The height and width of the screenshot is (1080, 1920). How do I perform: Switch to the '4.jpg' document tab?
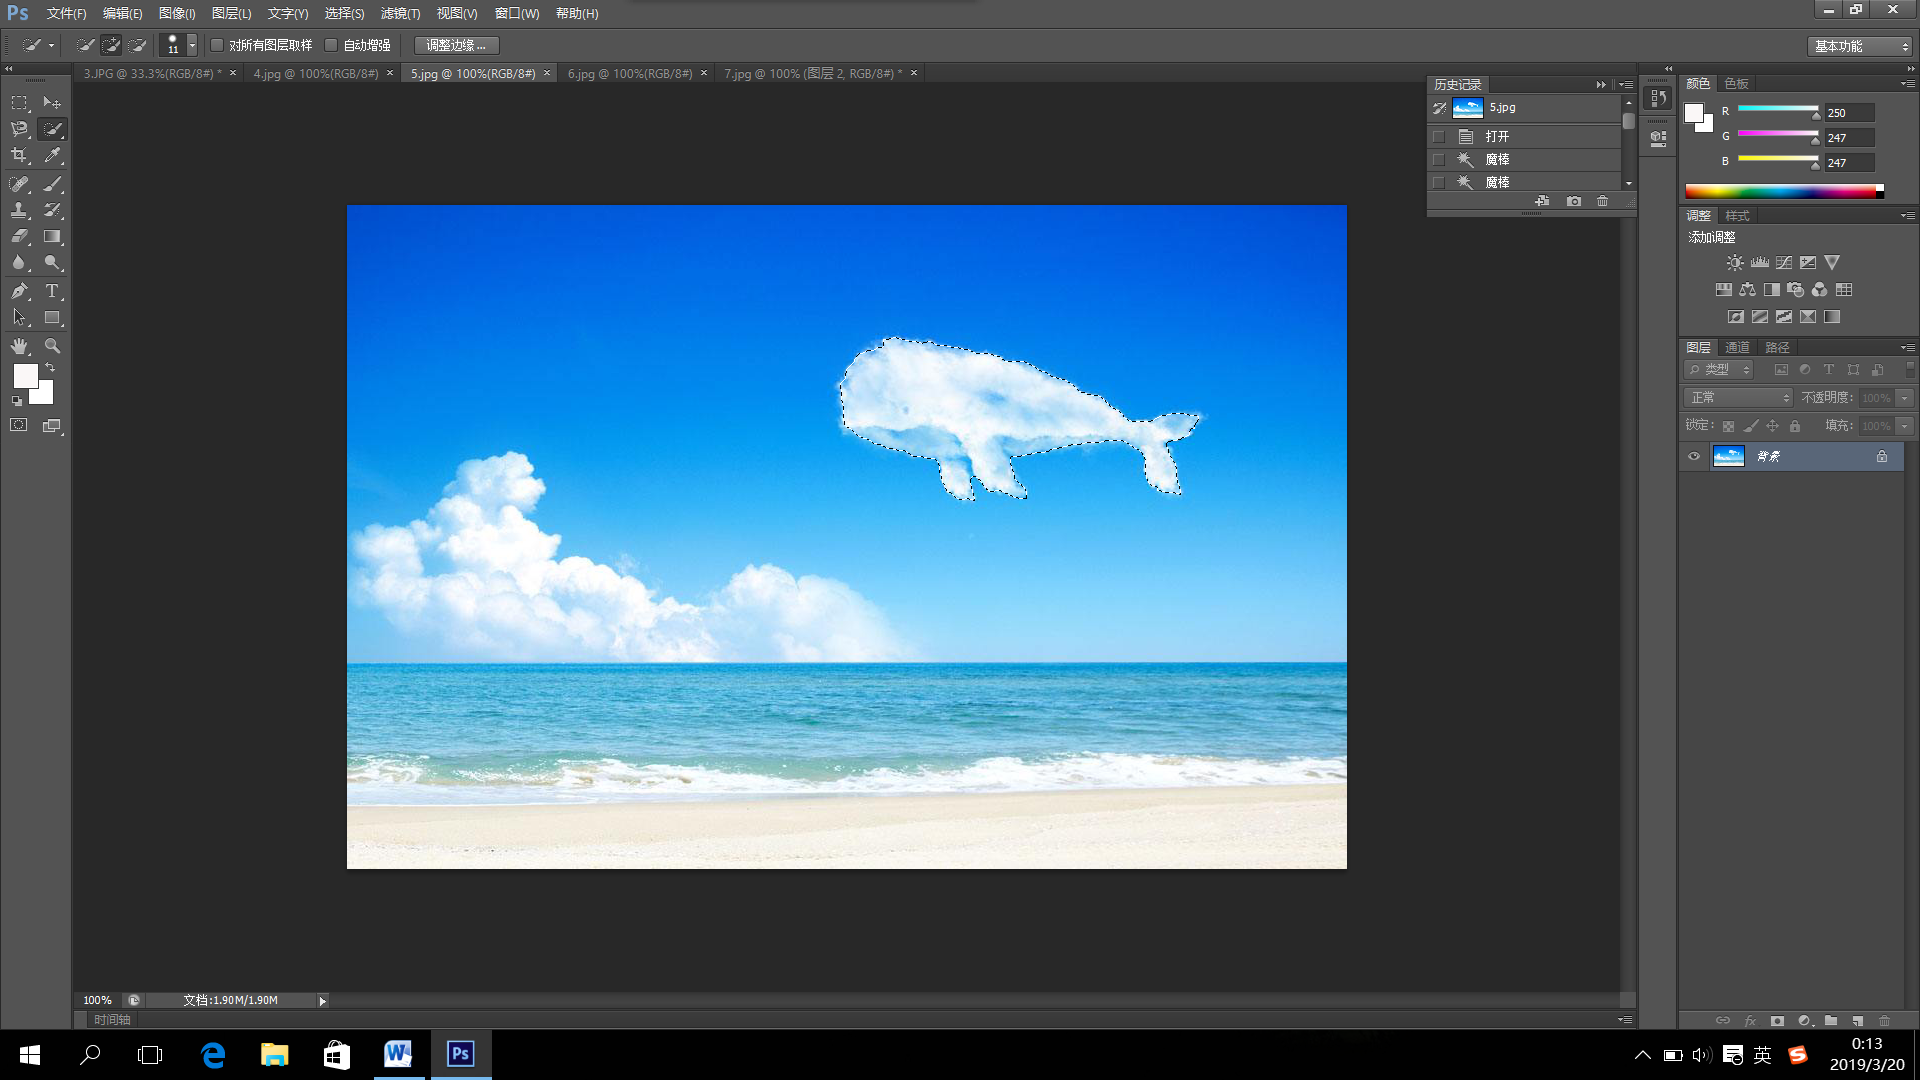coord(316,74)
